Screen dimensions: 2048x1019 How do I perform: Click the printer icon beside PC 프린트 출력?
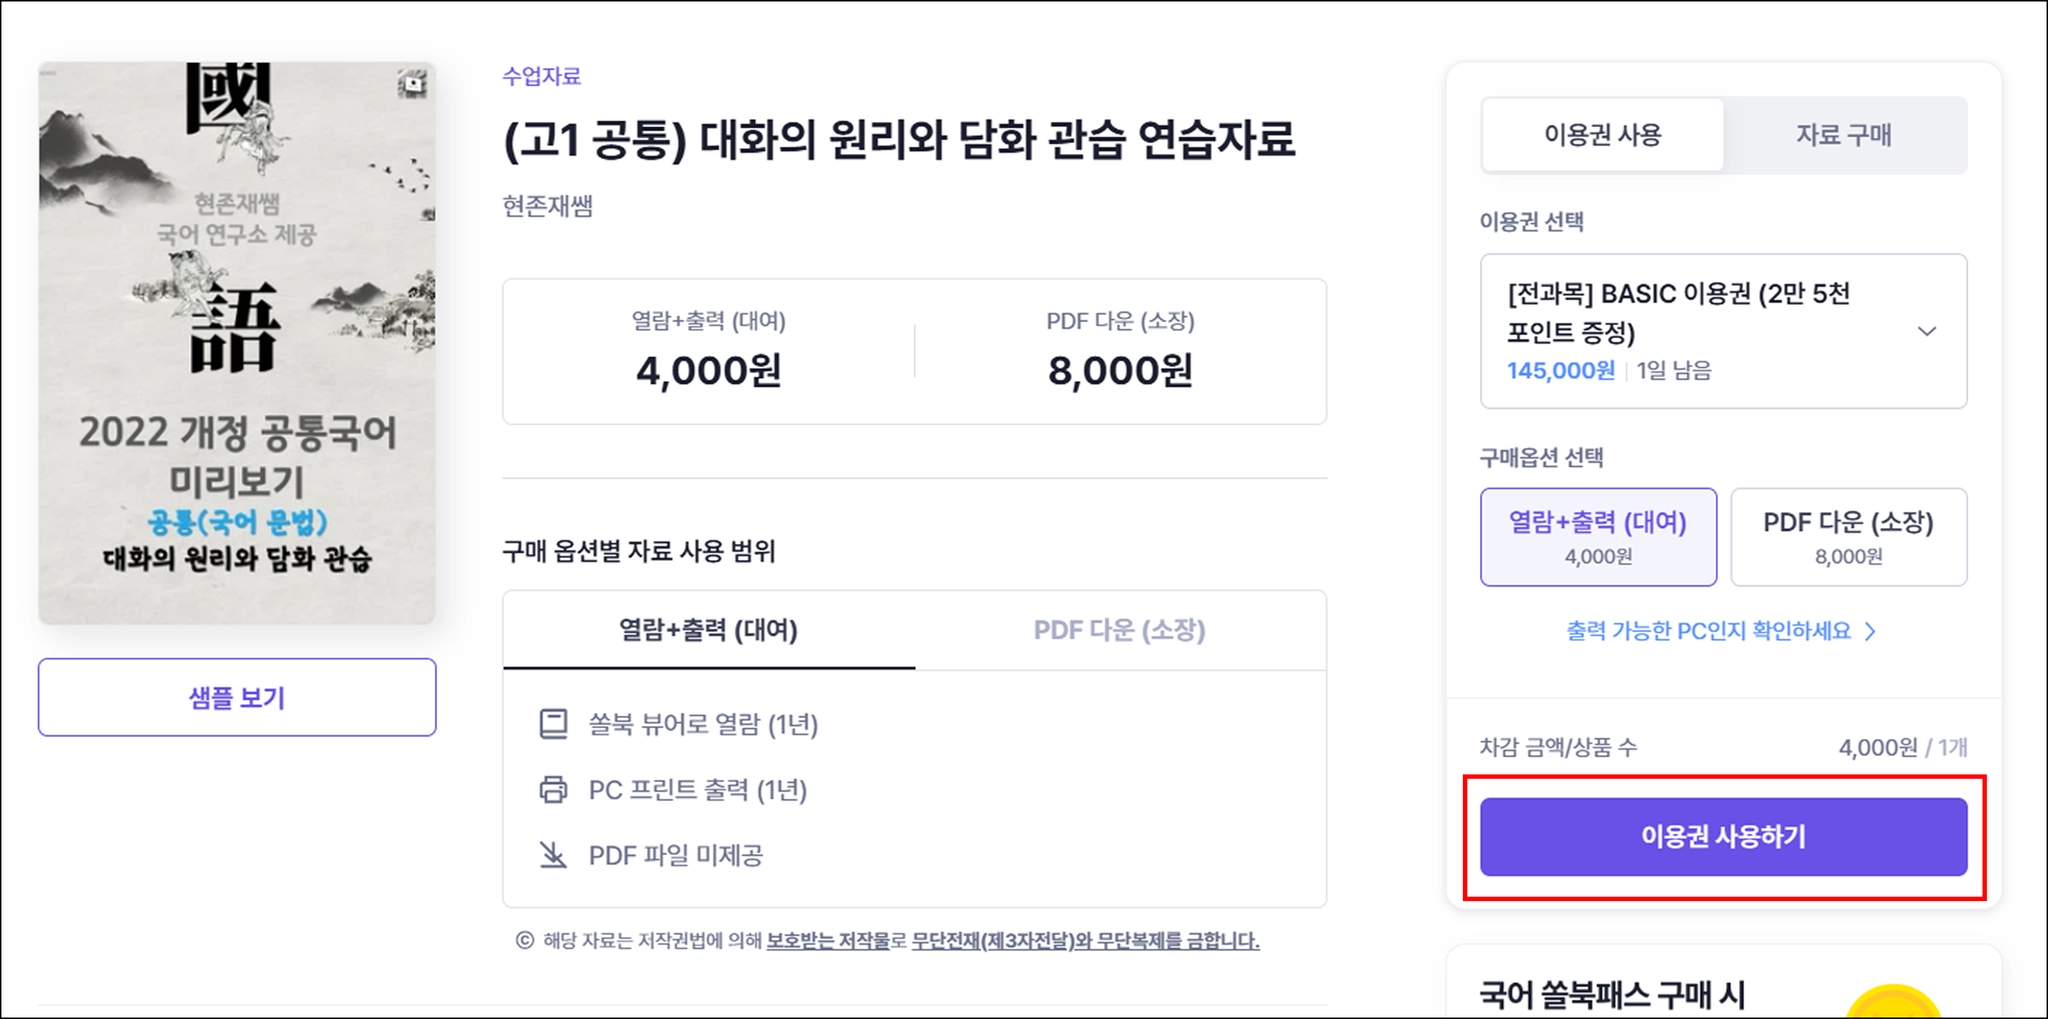(x=553, y=790)
